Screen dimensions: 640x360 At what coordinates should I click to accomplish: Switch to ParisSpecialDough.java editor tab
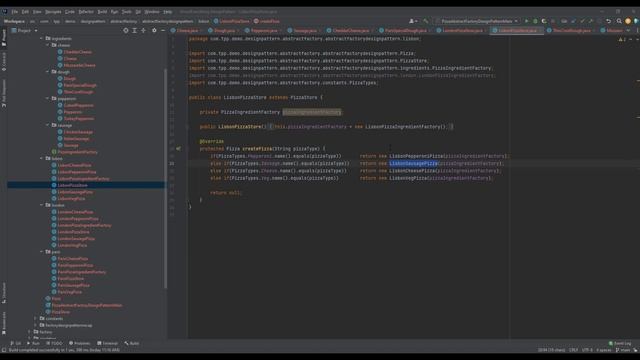coord(405,31)
